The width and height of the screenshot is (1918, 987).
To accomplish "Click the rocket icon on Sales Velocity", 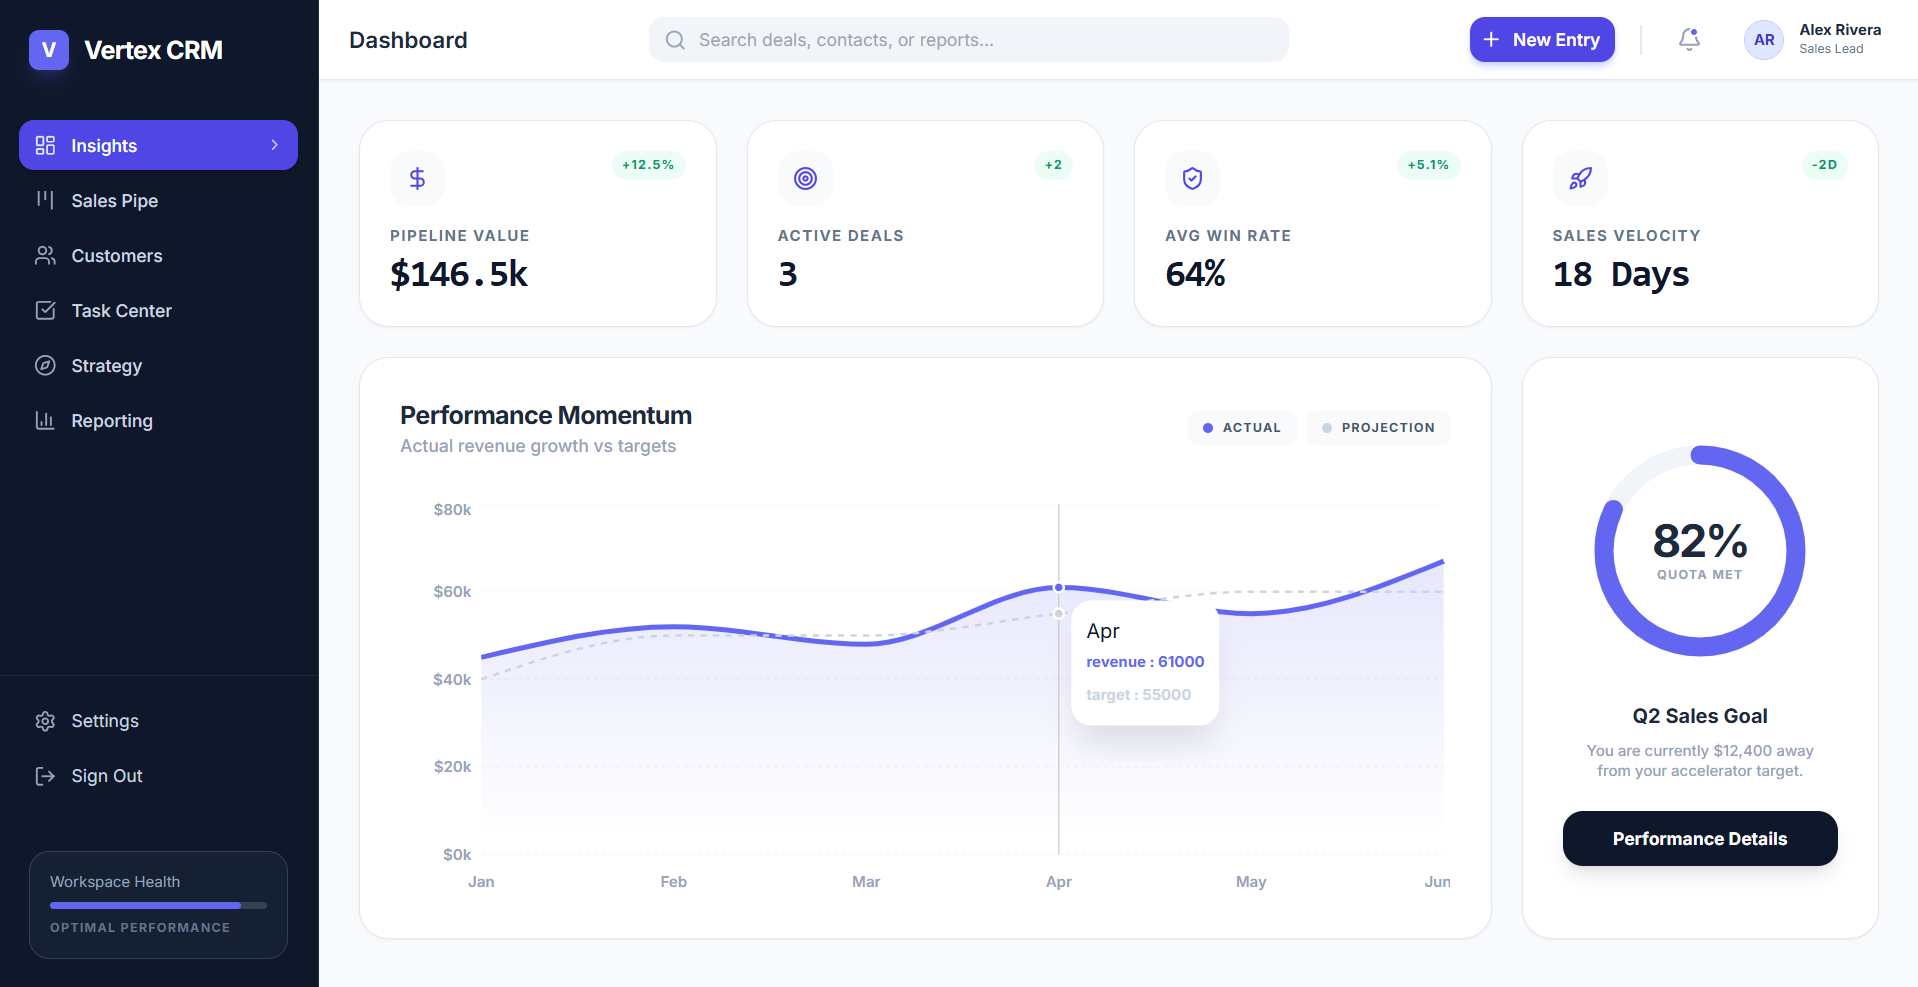I will pyautogui.click(x=1580, y=178).
